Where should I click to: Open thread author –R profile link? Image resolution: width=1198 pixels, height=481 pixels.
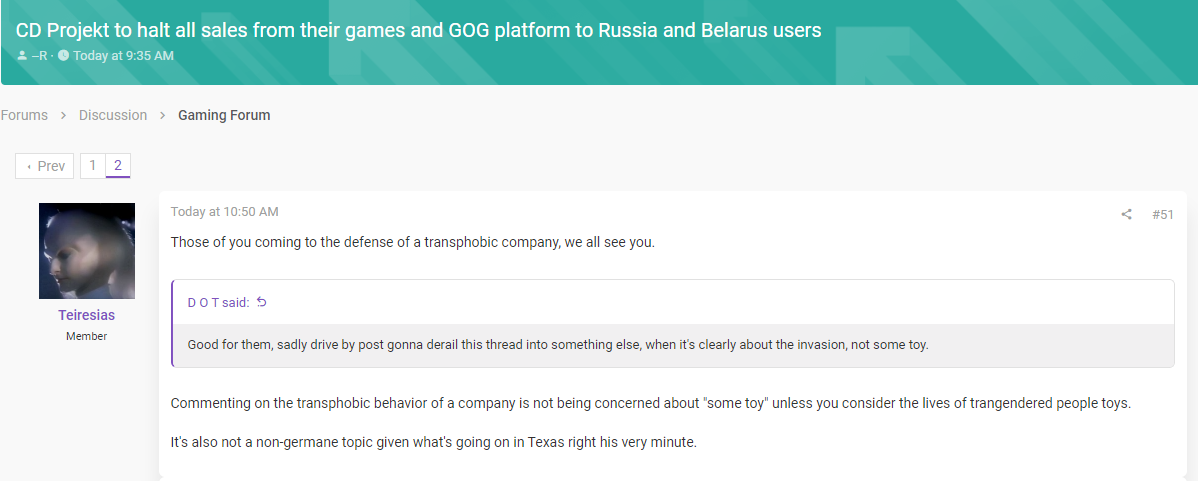click(40, 56)
